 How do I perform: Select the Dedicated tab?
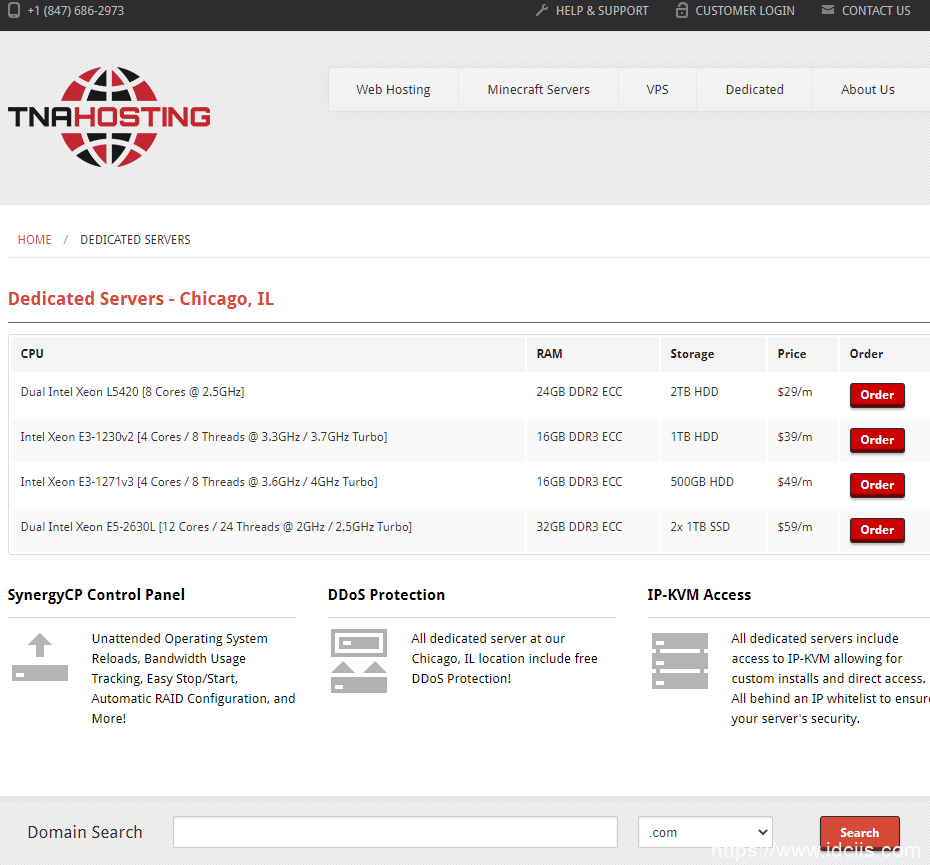[x=754, y=89]
